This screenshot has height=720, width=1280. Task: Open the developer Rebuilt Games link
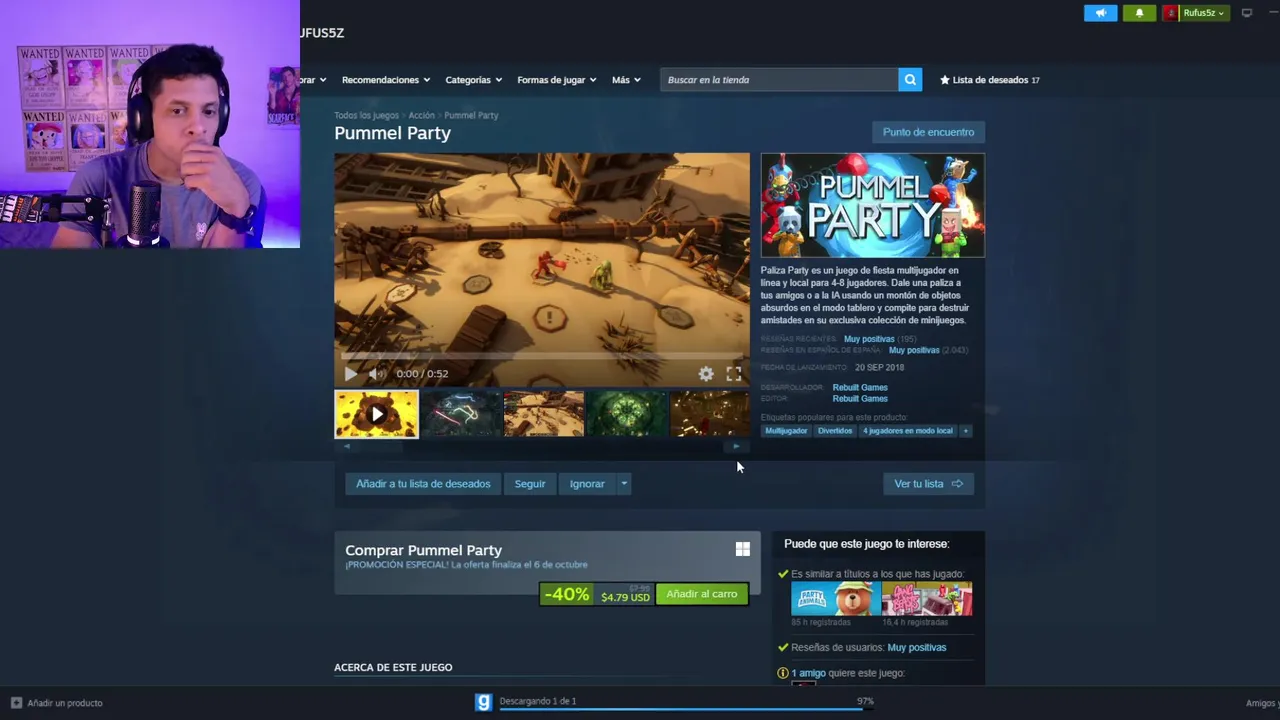point(860,387)
